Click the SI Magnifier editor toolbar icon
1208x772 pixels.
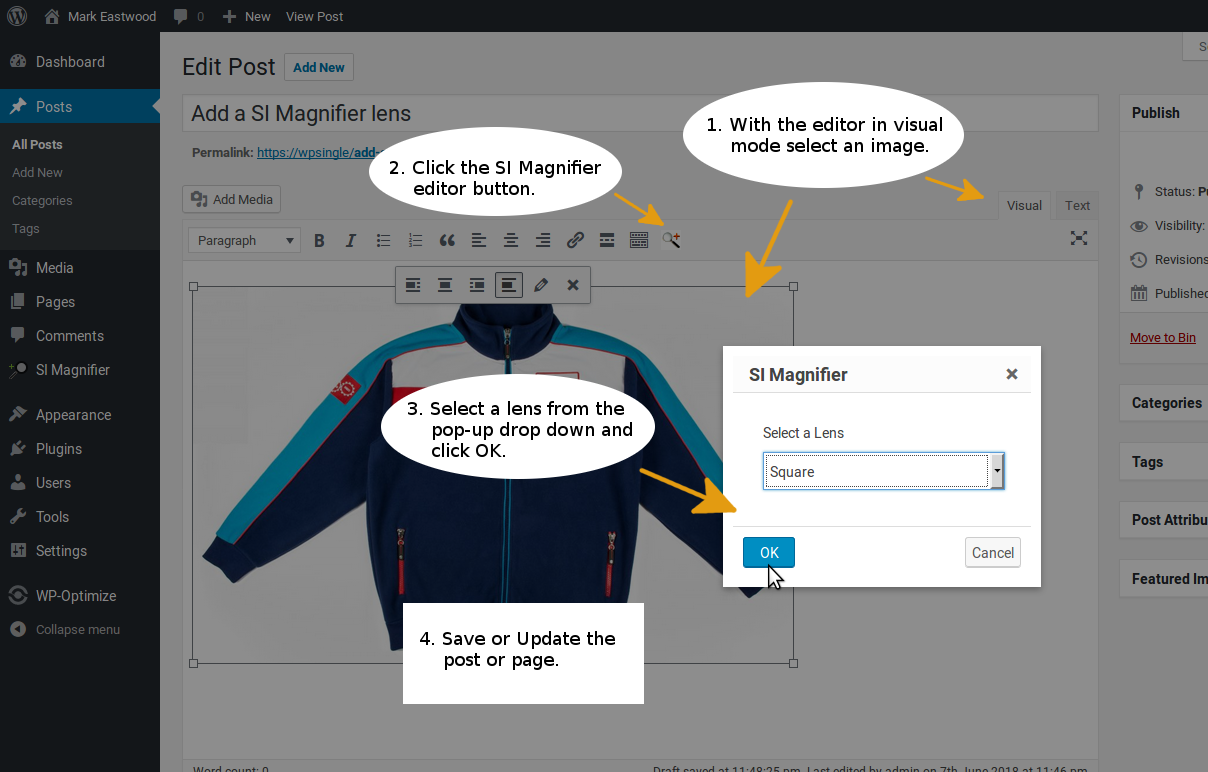pyautogui.click(x=671, y=240)
